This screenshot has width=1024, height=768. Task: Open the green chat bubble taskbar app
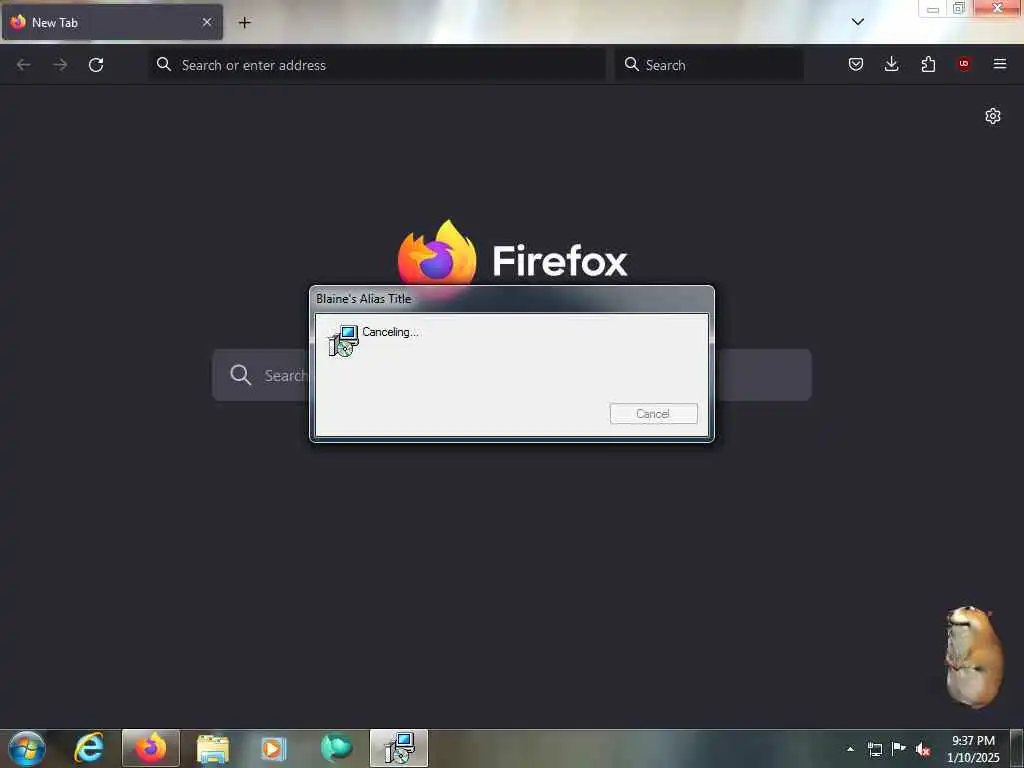[336, 748]
